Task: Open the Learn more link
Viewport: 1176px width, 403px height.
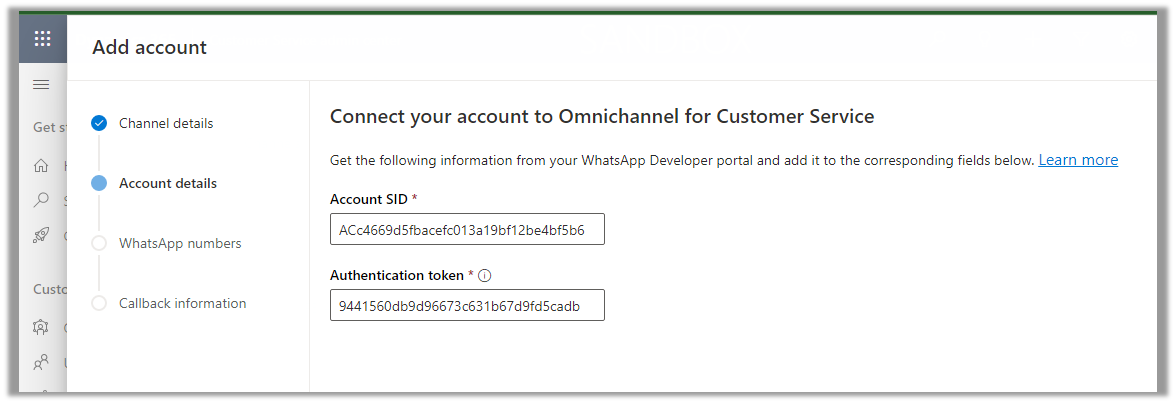Action: [1078, 160]
